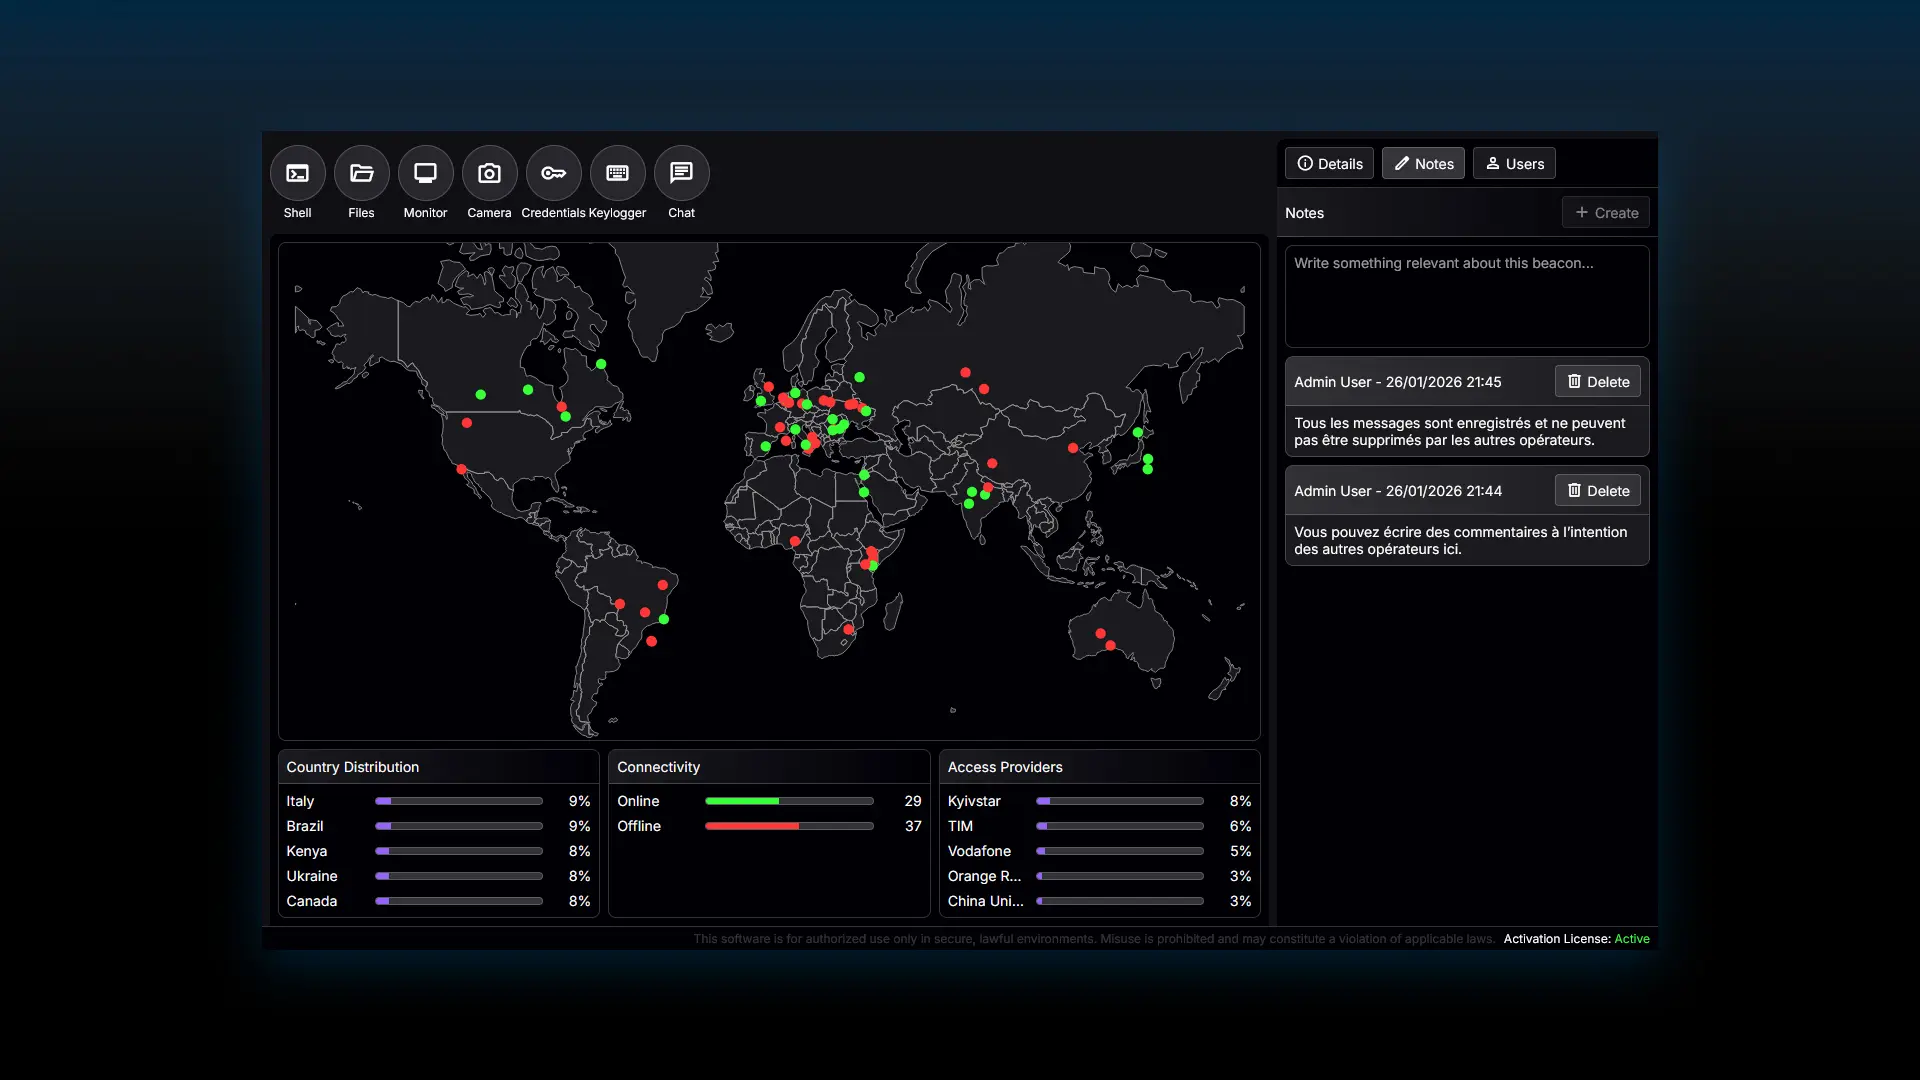
Task: Open the Chat icon
Action: click(x=681, y=174)
